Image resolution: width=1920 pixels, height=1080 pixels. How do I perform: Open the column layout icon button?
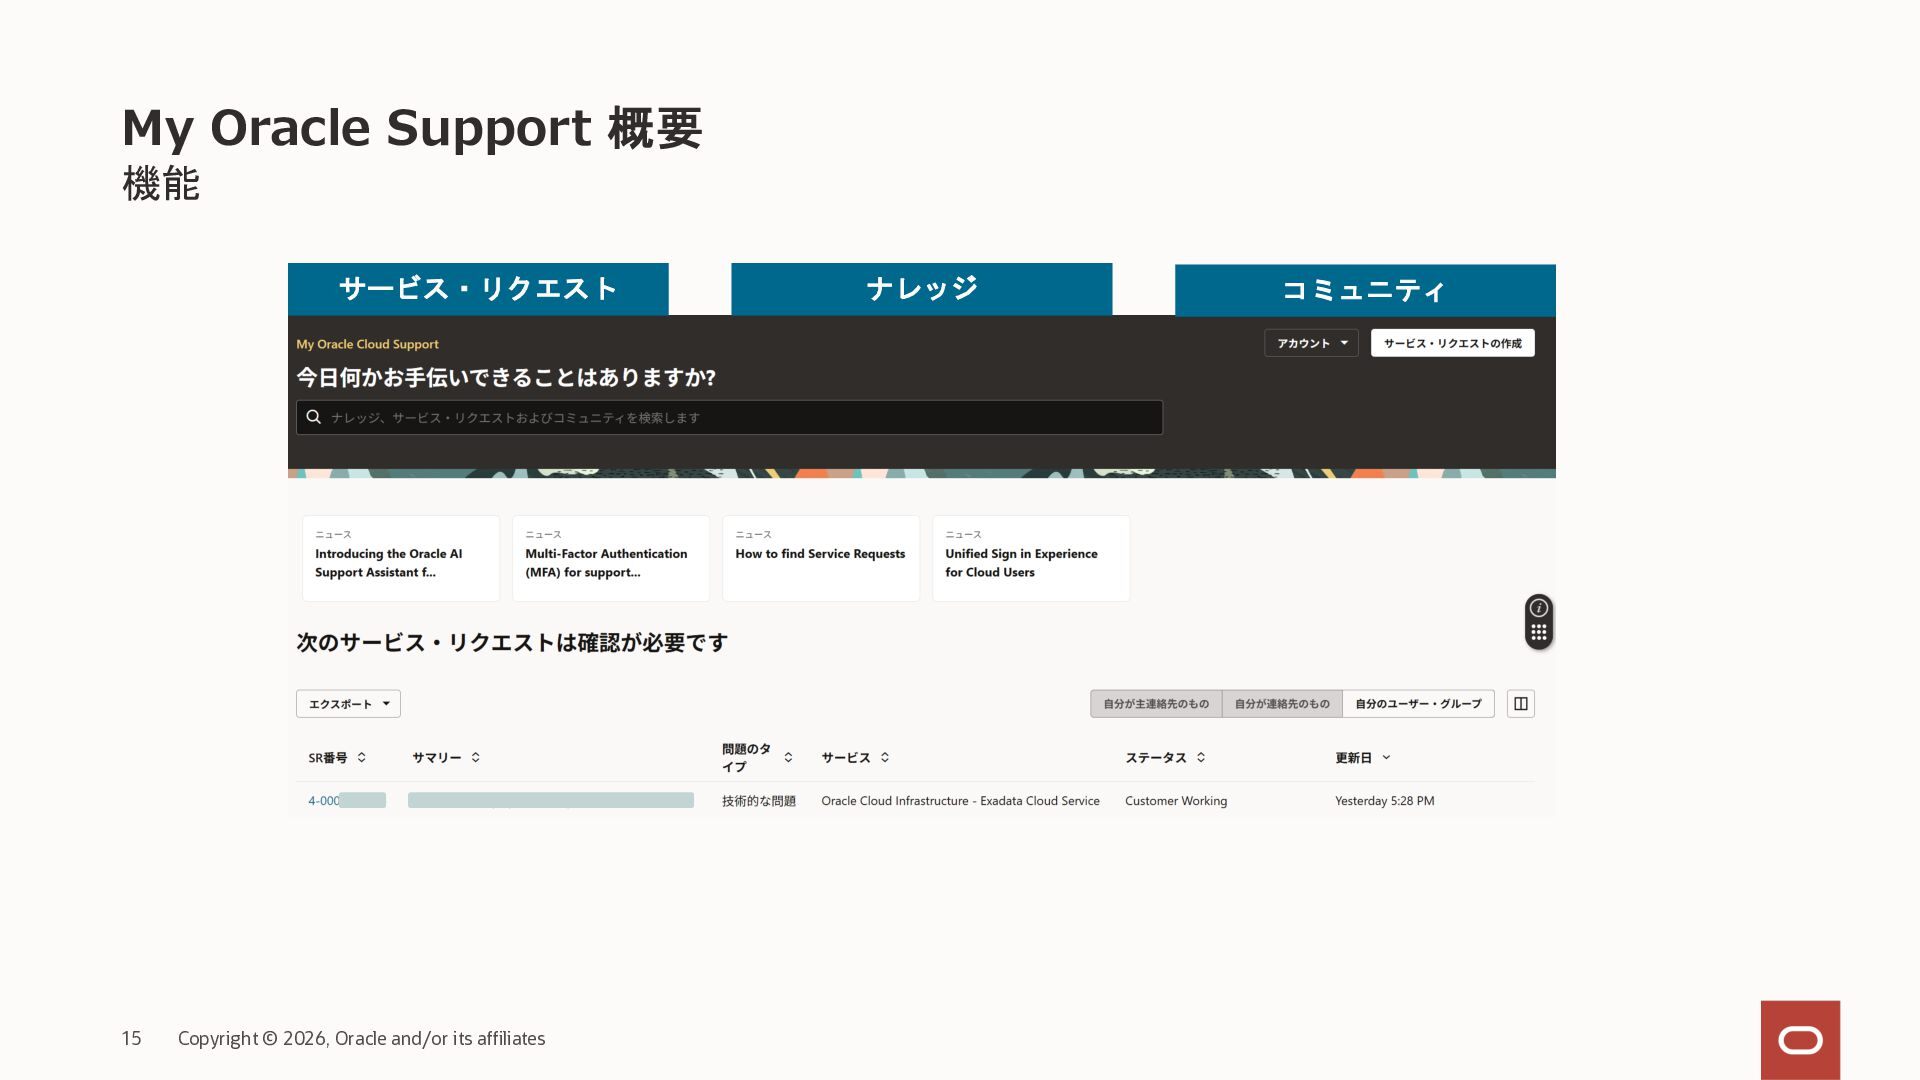tap(1520, 704)
